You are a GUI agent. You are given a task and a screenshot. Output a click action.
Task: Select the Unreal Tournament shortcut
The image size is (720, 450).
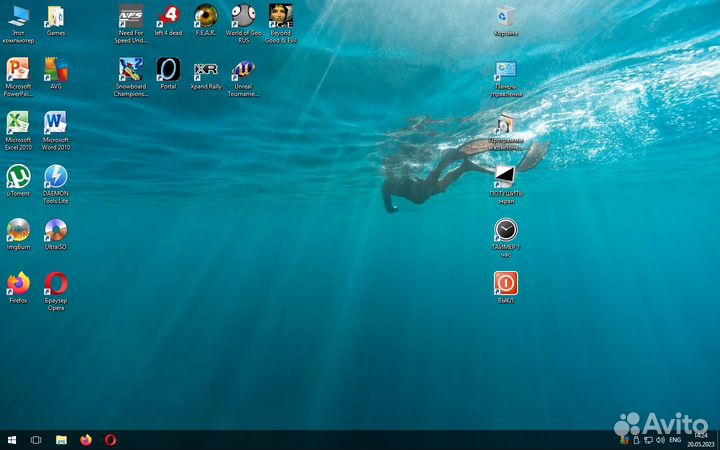pyautogui.click(x=243, y=69)
